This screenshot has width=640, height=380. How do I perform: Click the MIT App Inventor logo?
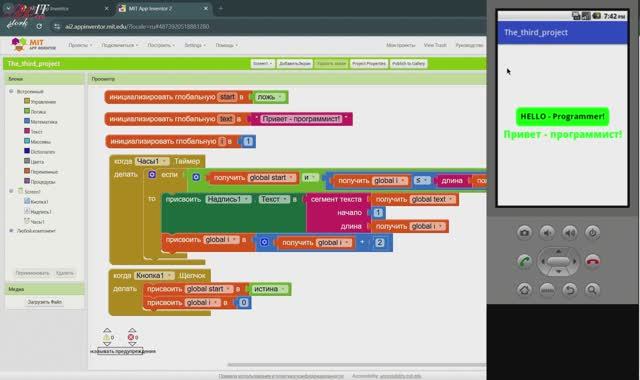(33, 44)
